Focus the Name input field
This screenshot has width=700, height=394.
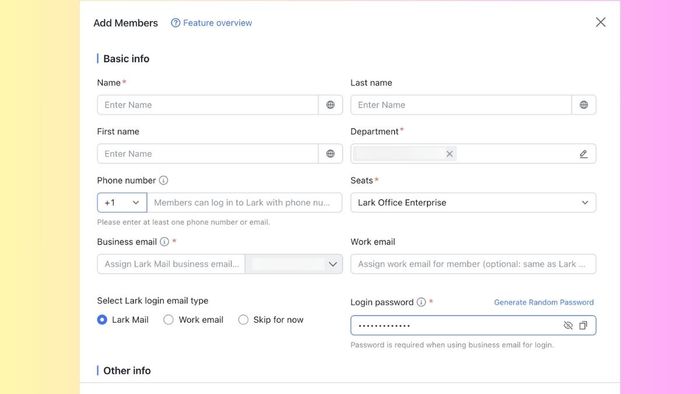[x=208, y=105]
